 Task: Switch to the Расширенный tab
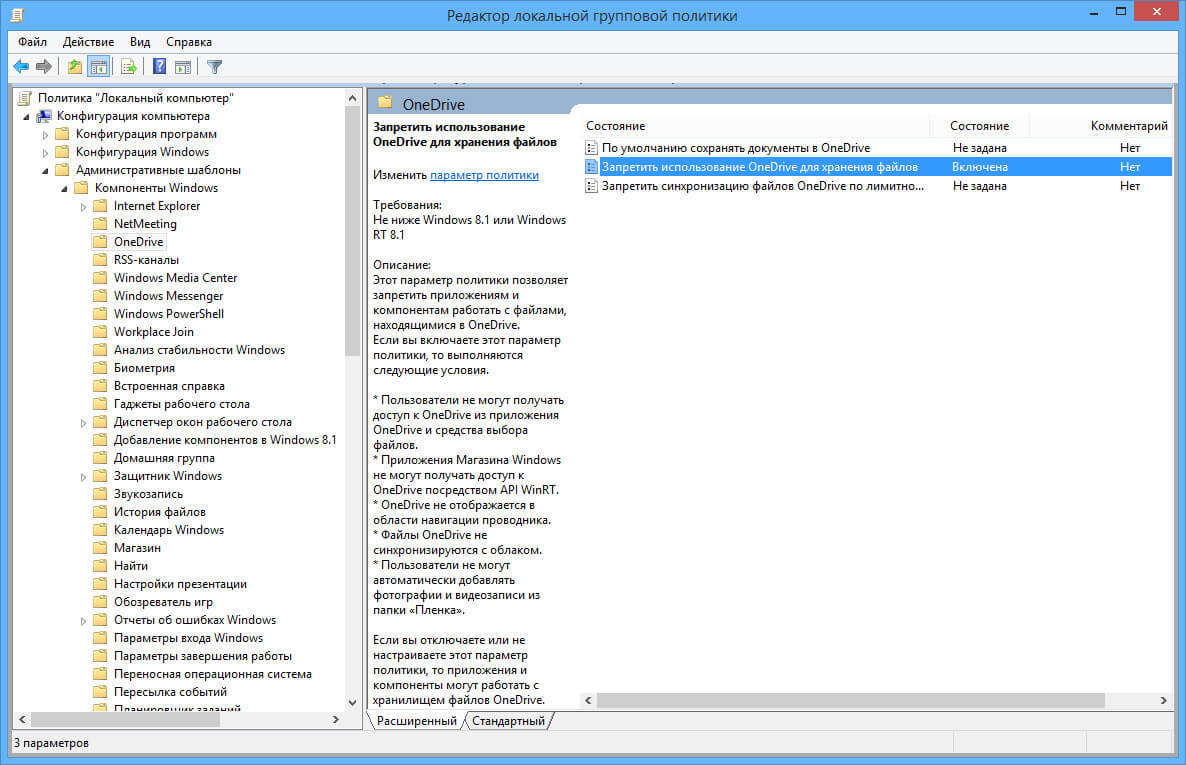[417, 720]
